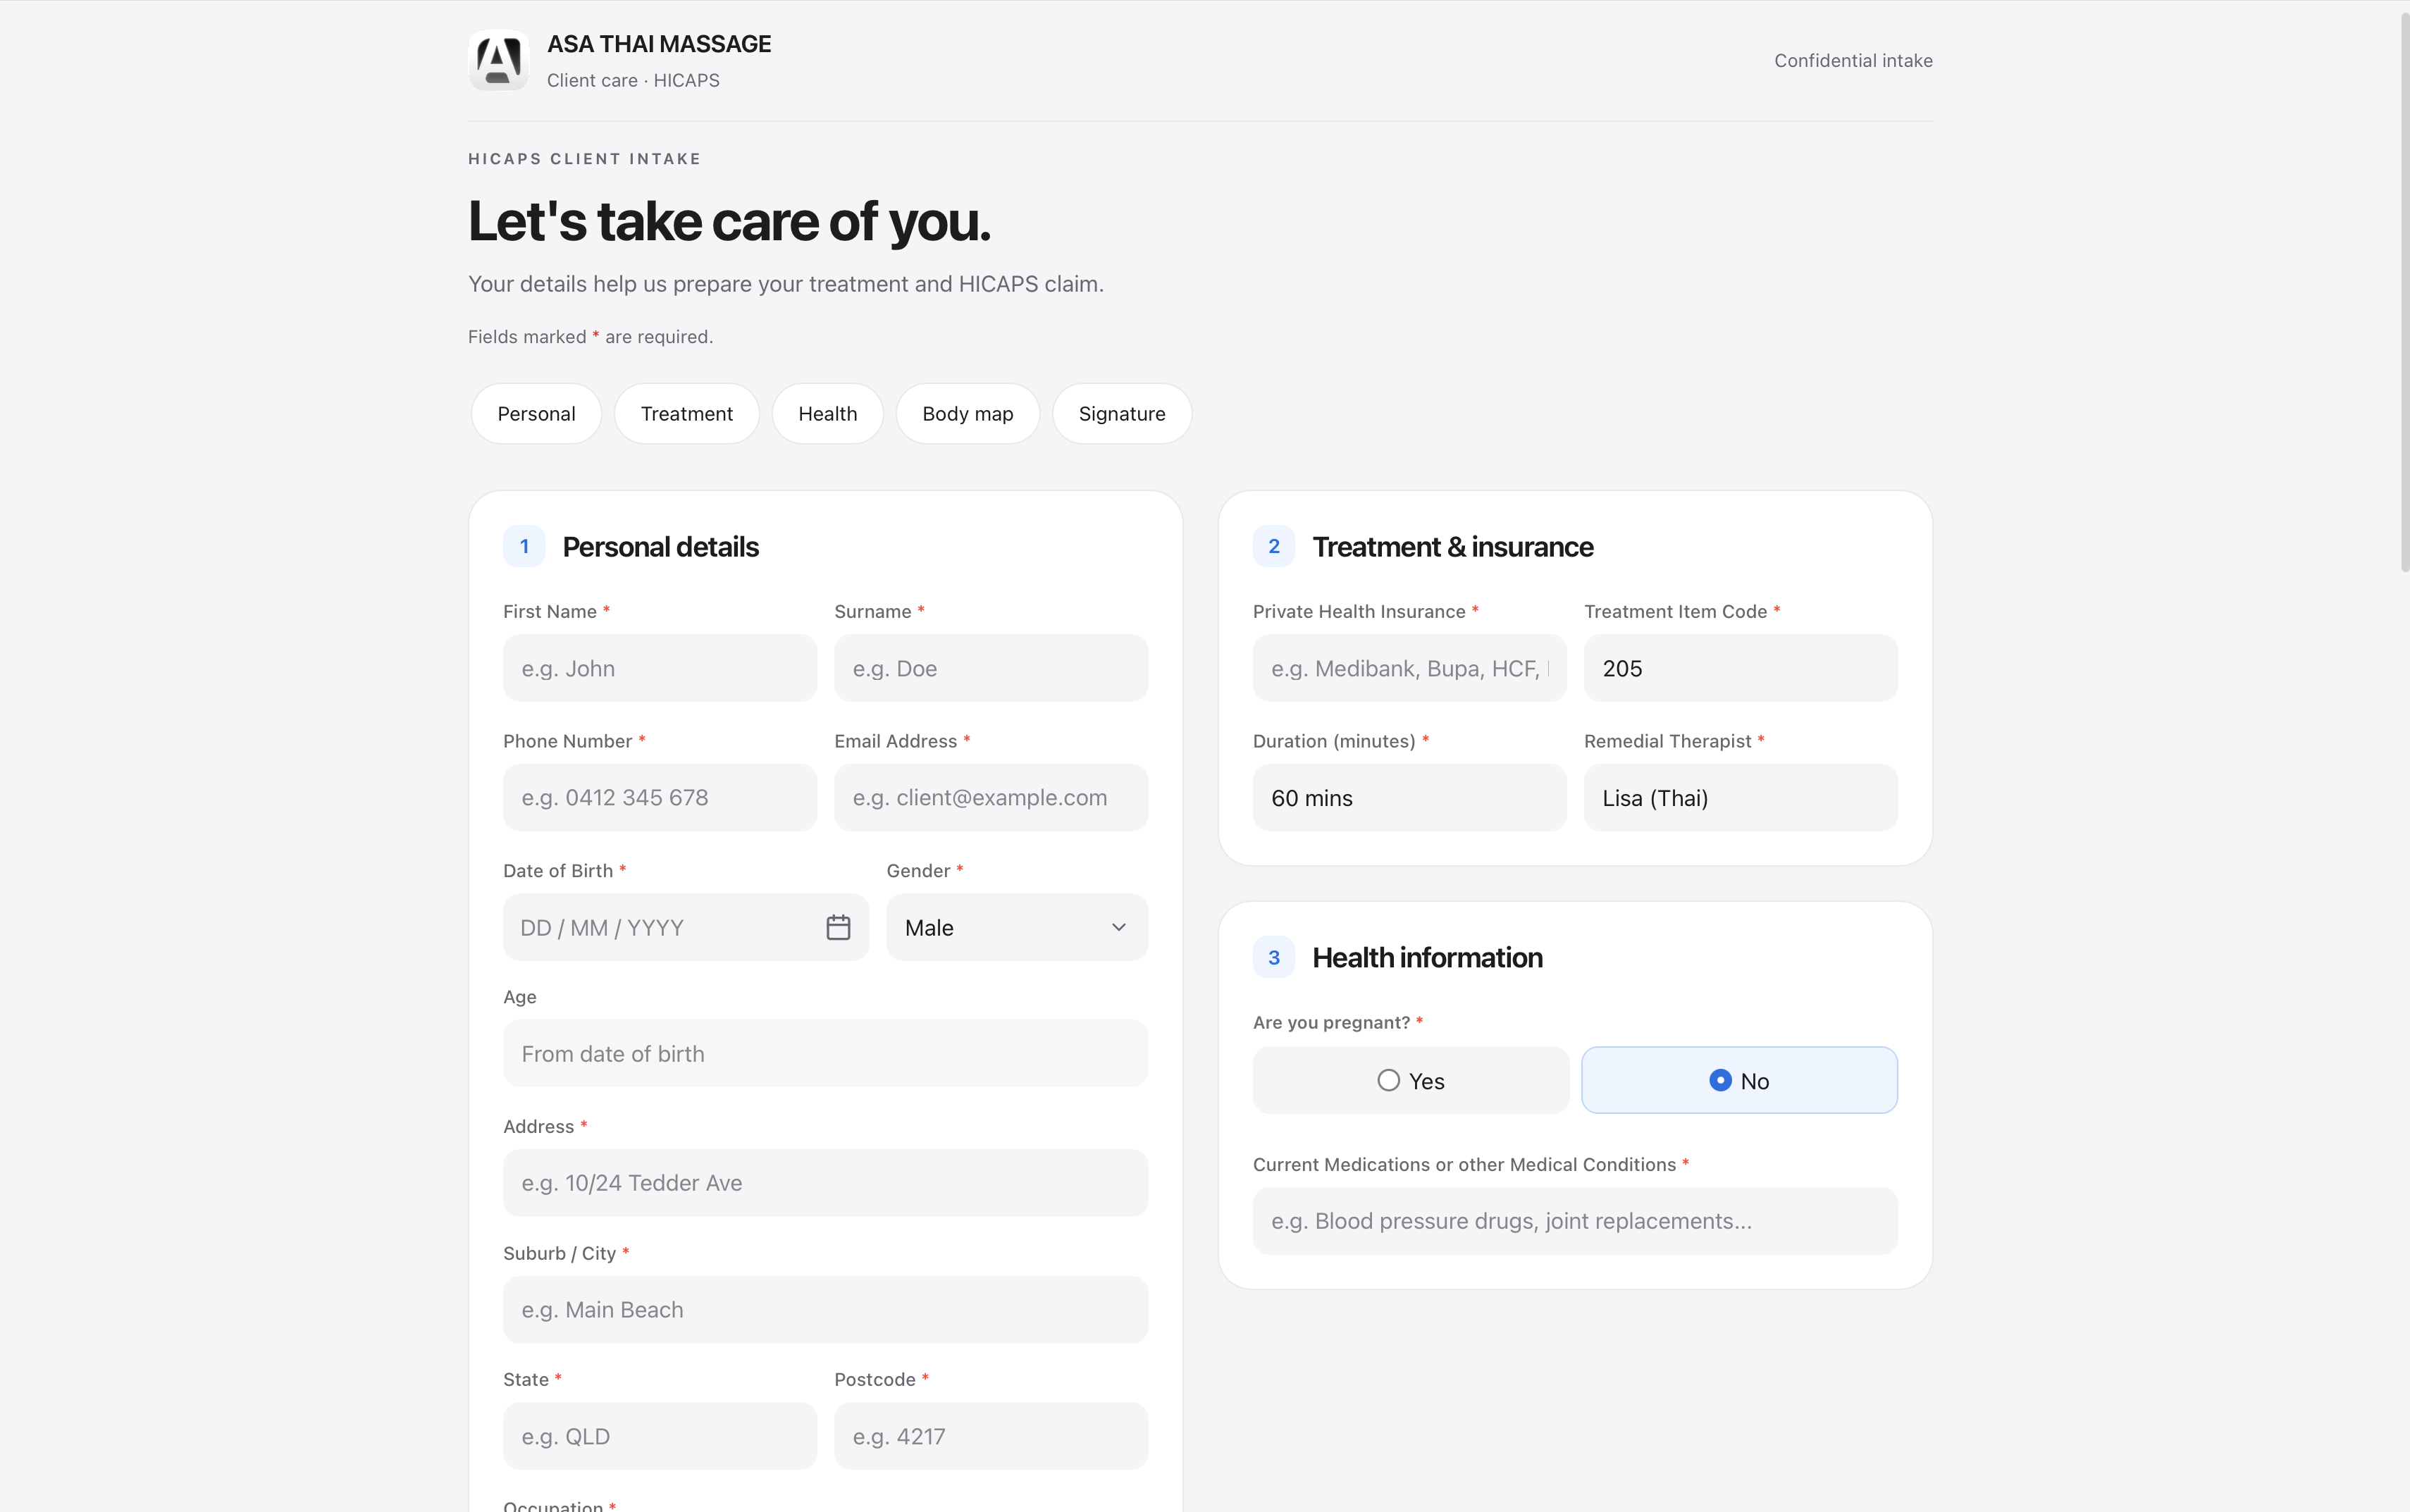Open the Duration 60 mins selector
Screen dimensions: 2410x1512
[x=1409, y=798]
